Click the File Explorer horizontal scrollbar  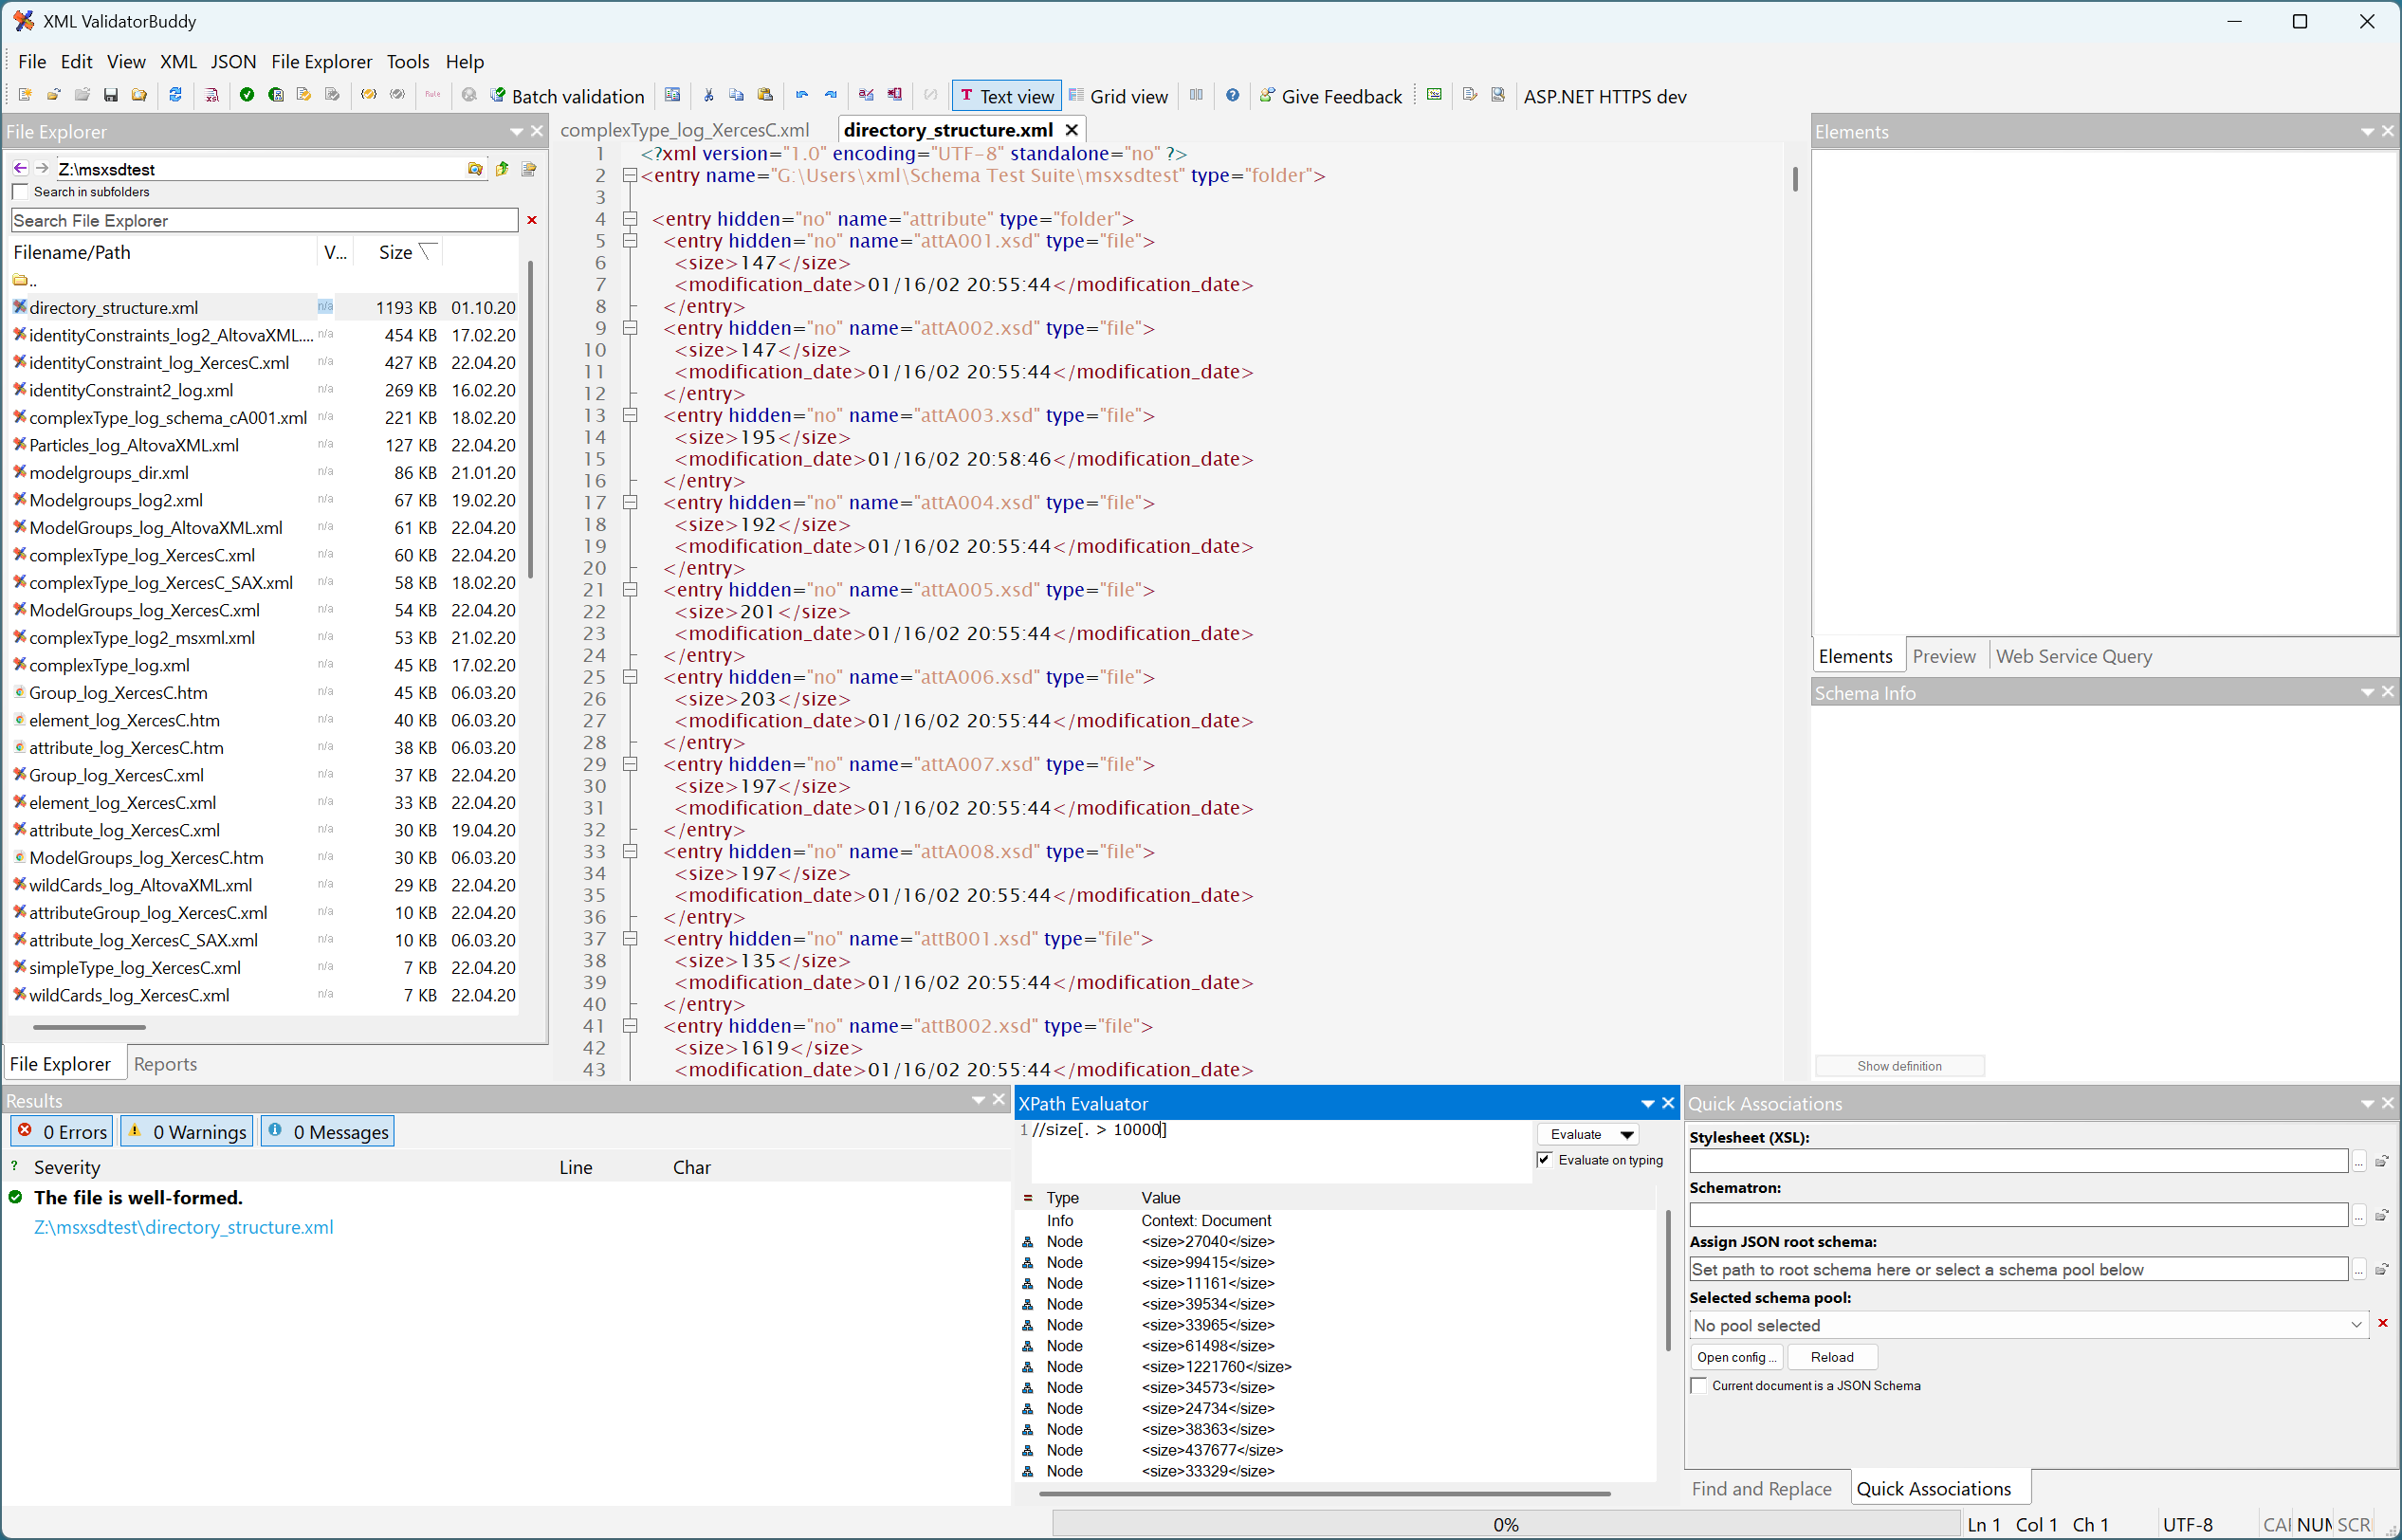(x=89, y=1027)
